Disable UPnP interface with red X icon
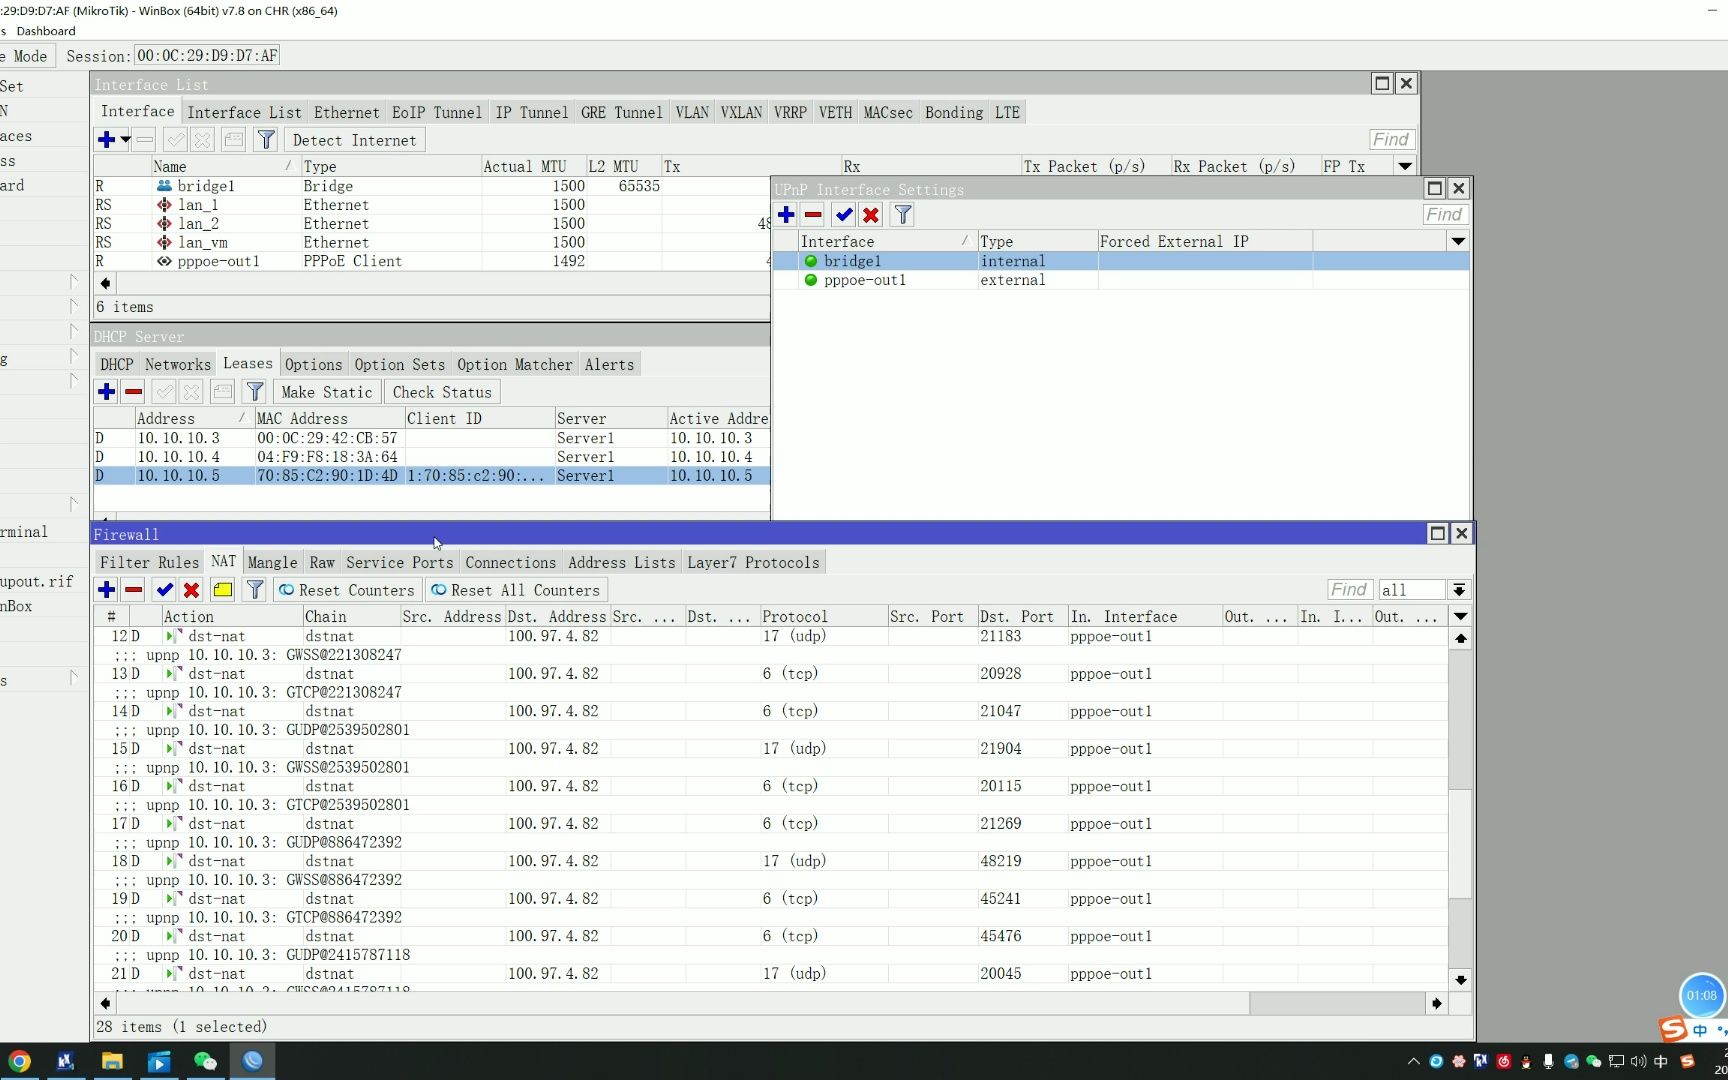Viewport: 1728px width, 1080px height. (871, 215)
